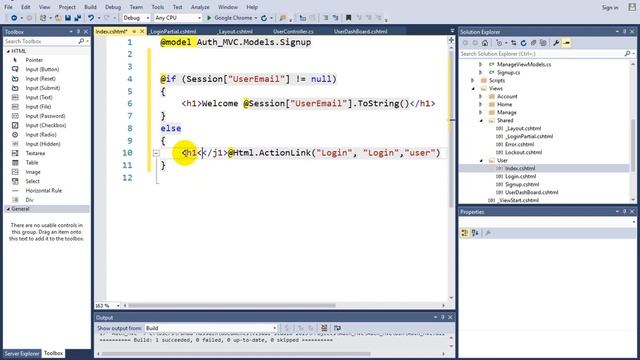Expand the General group in Toolbox
The width and height of the screenshot is (640, 360).
click(x=8, y=209)
